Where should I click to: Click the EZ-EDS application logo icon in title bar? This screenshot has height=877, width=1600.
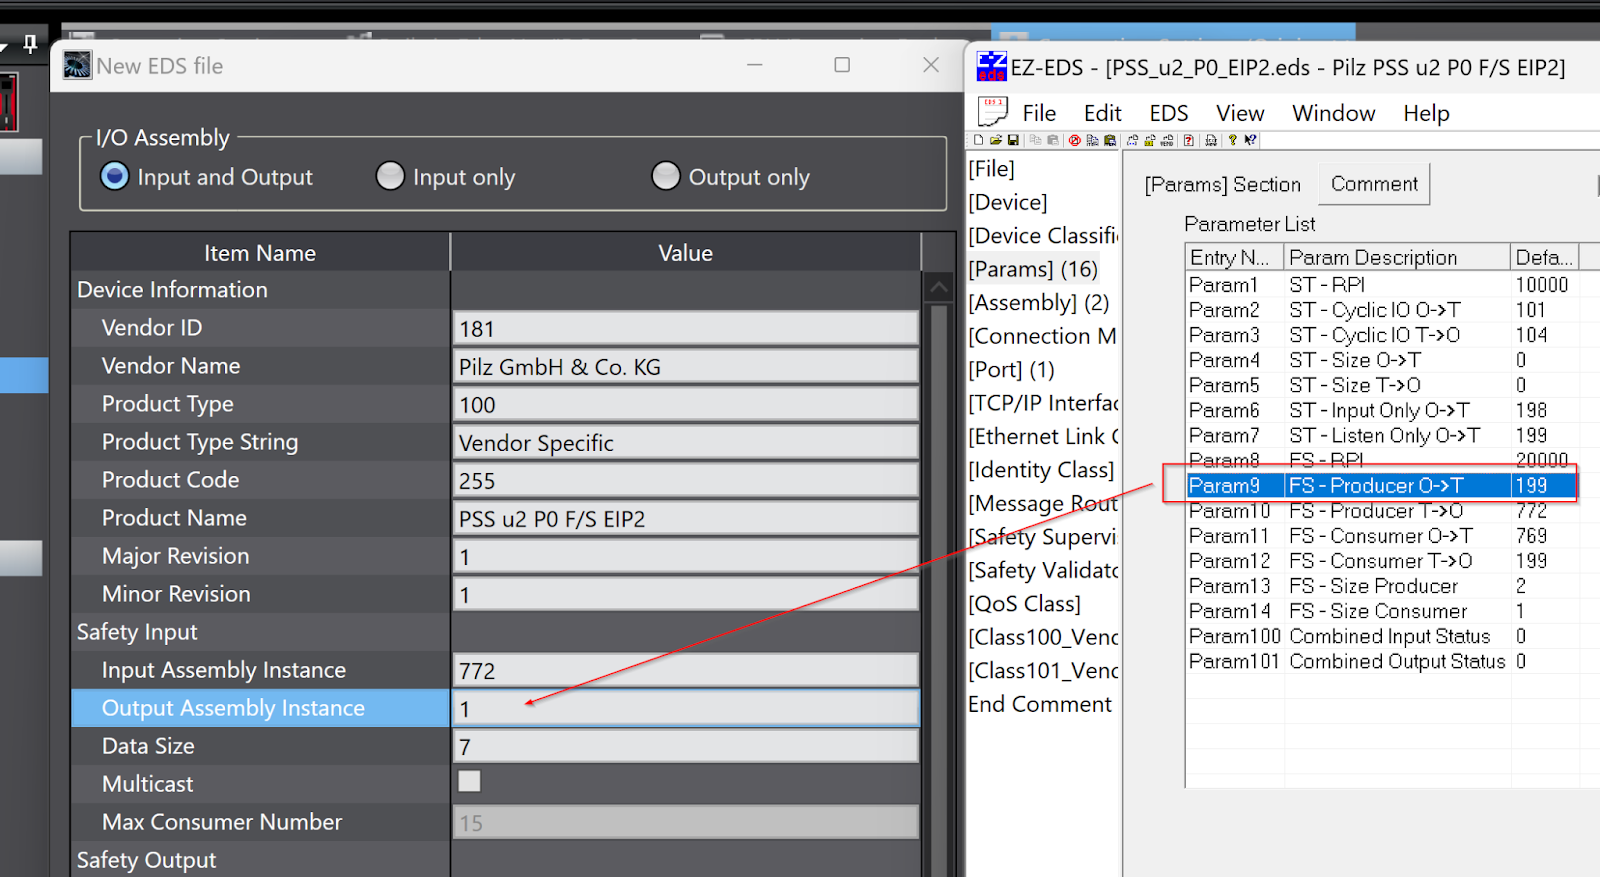tap(991, 66)
